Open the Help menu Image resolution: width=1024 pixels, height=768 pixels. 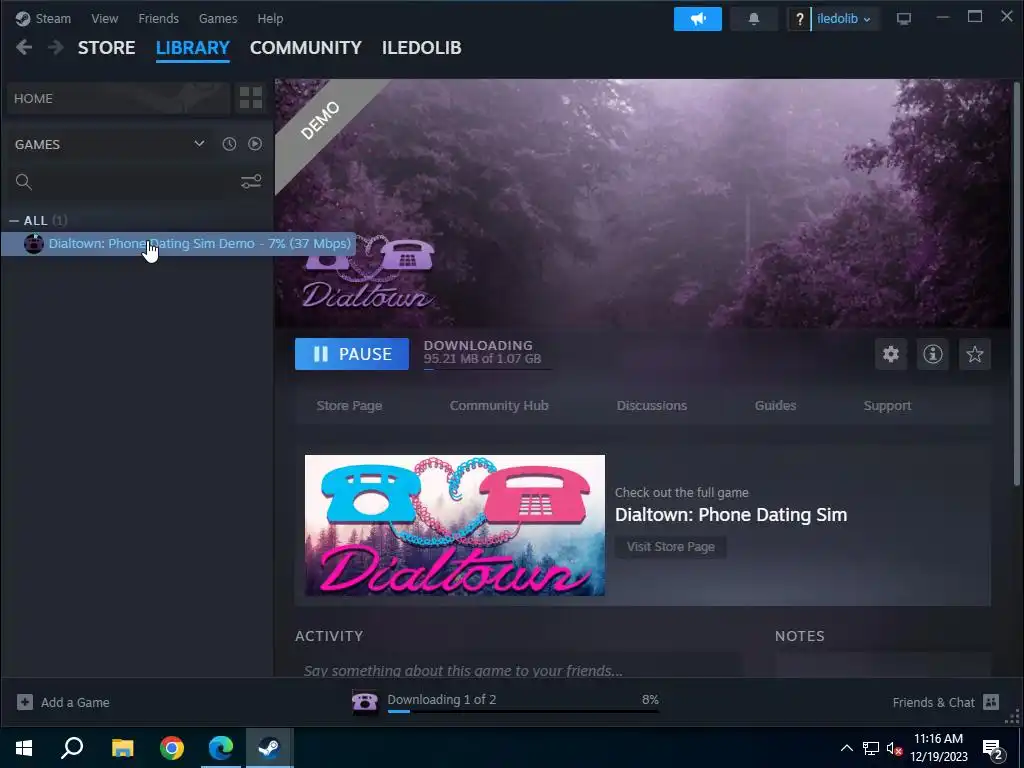[x=270, y=18]
